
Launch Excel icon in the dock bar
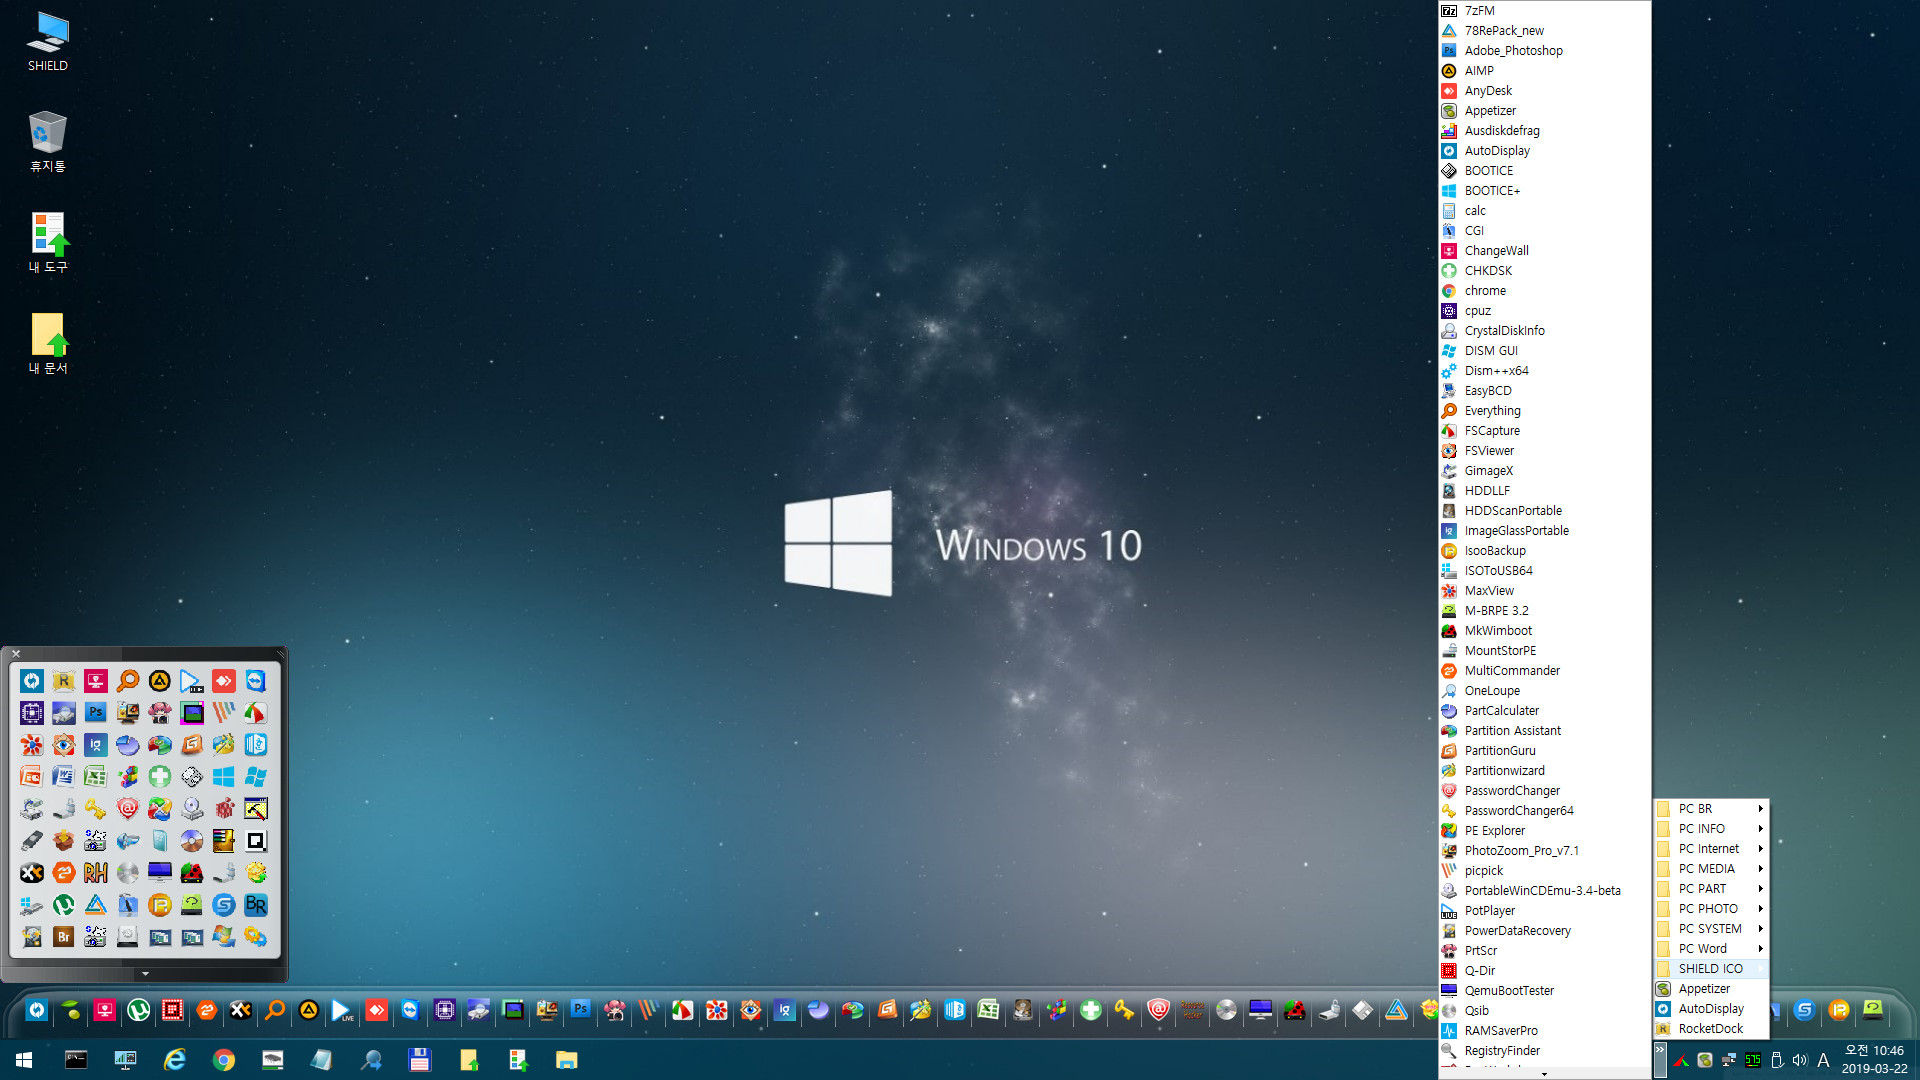989,1011
